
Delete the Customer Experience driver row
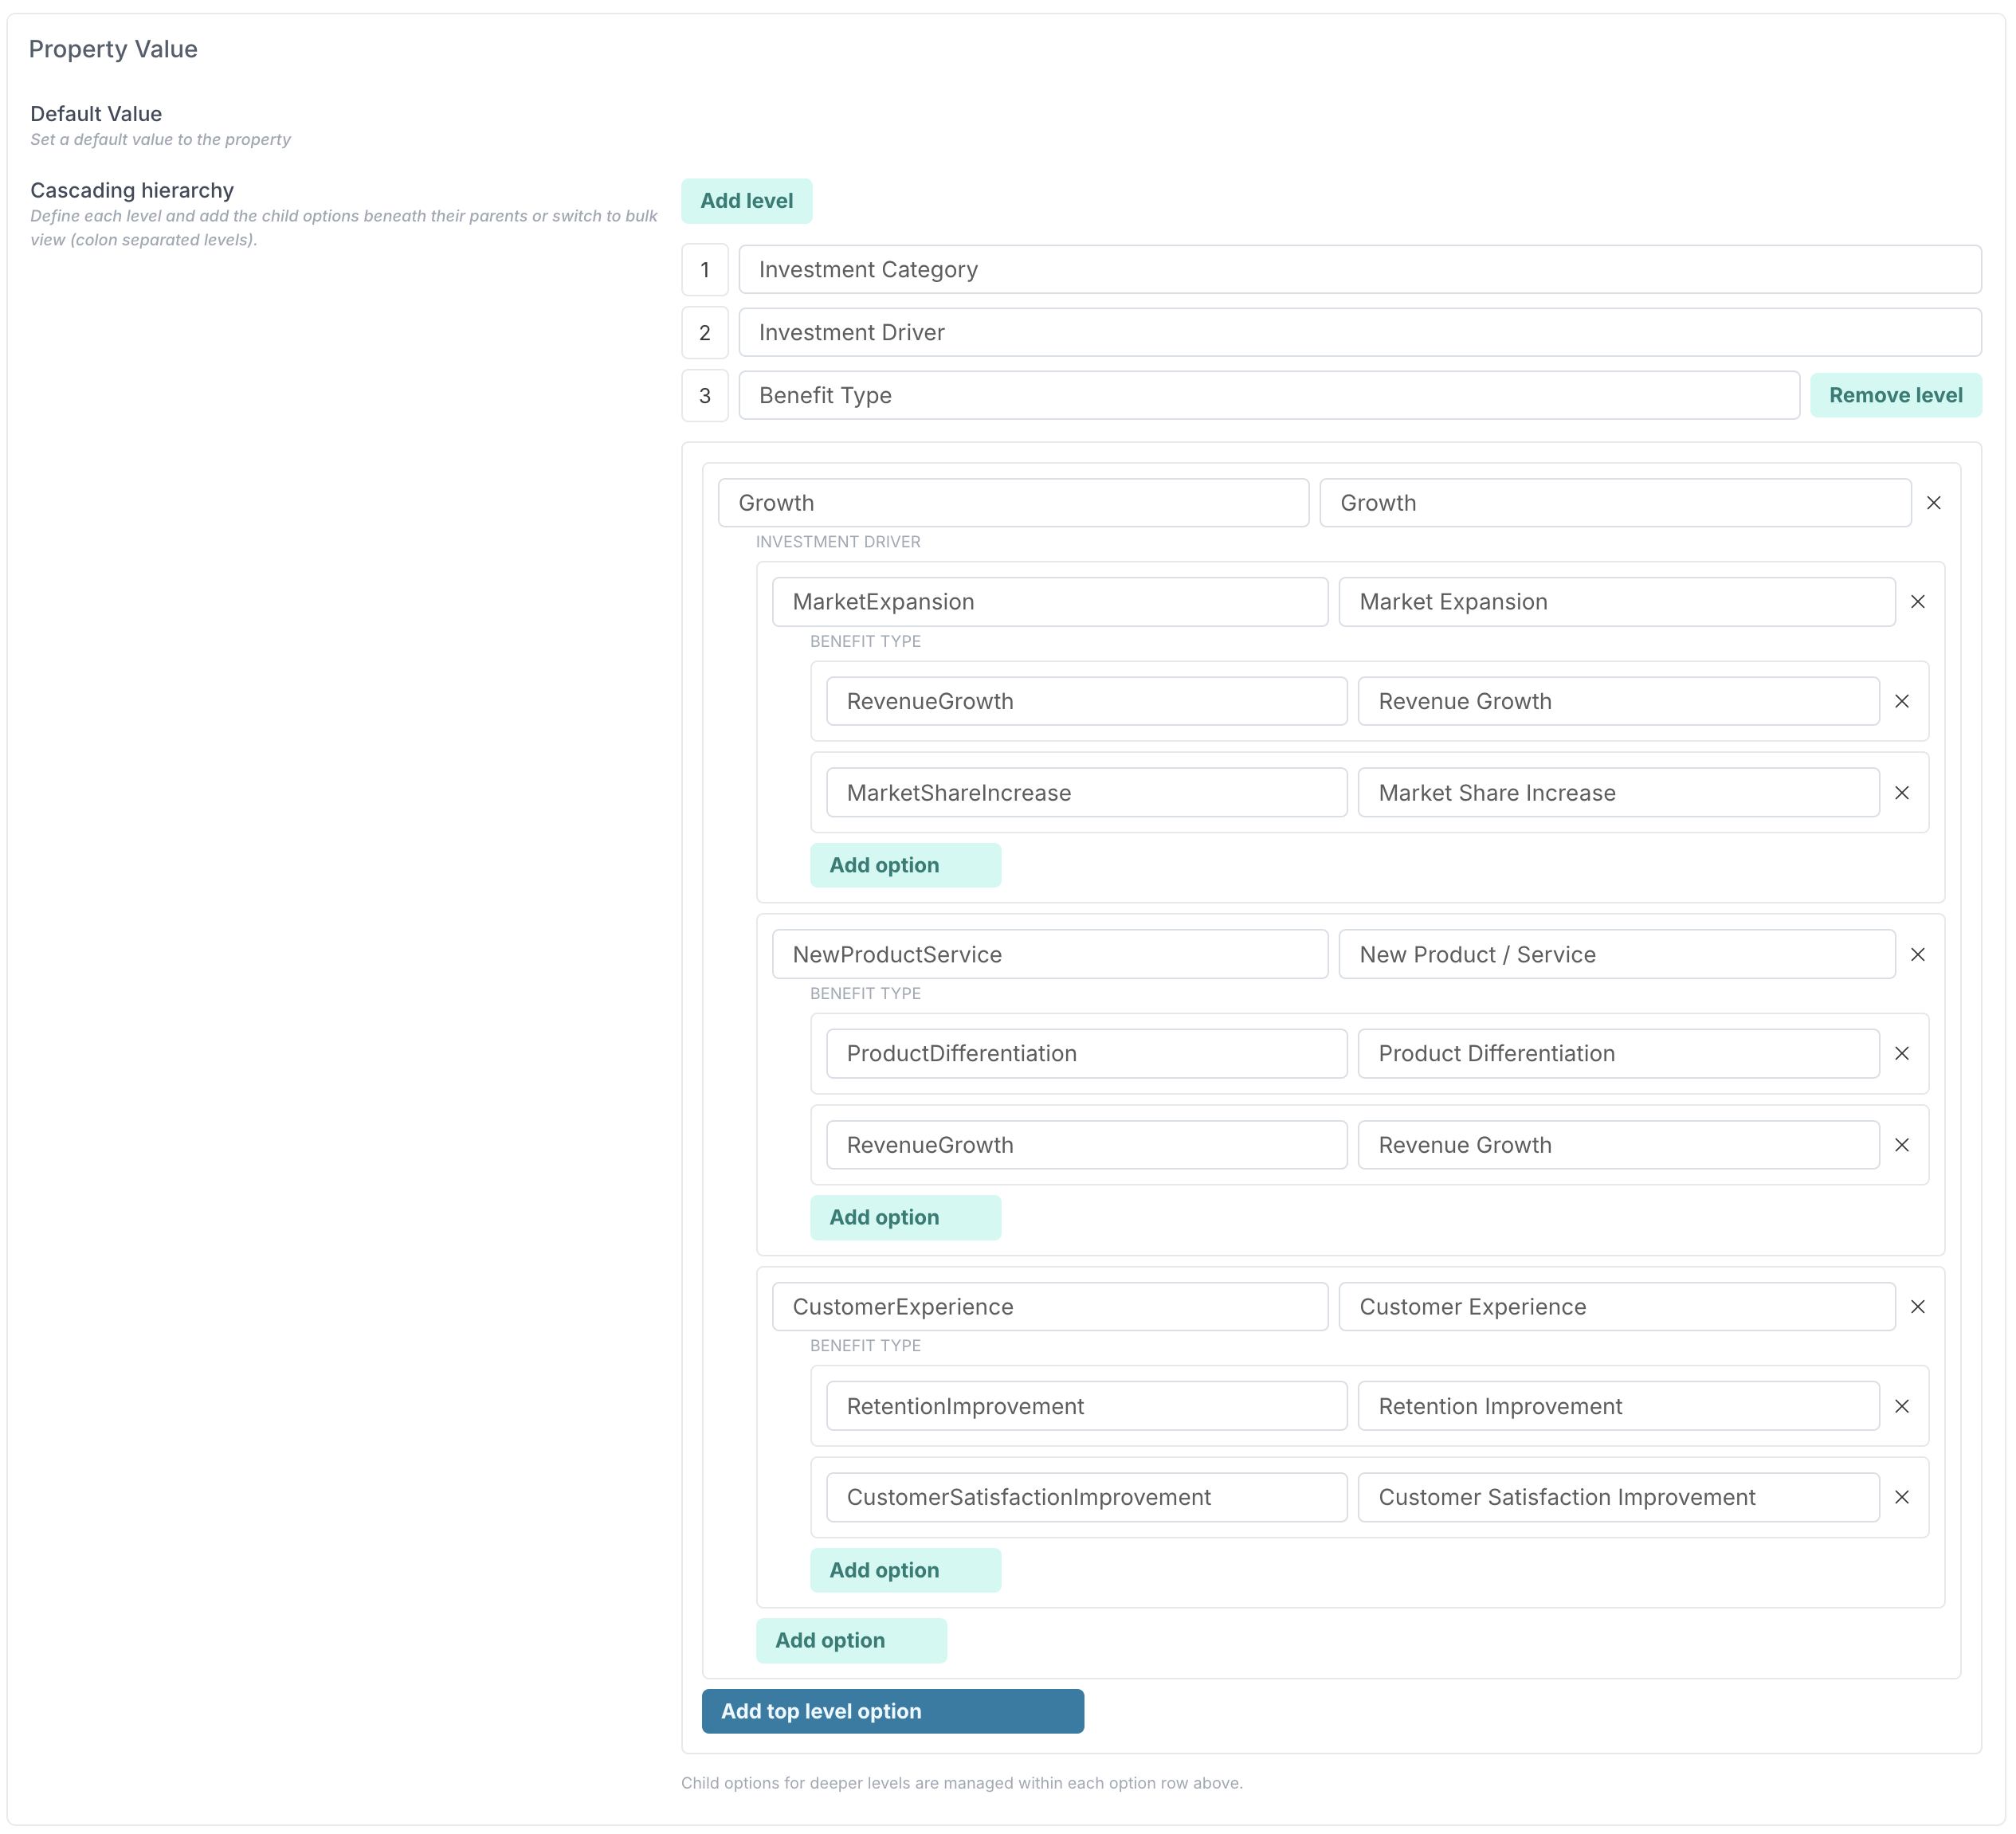coord(1917,1306)
